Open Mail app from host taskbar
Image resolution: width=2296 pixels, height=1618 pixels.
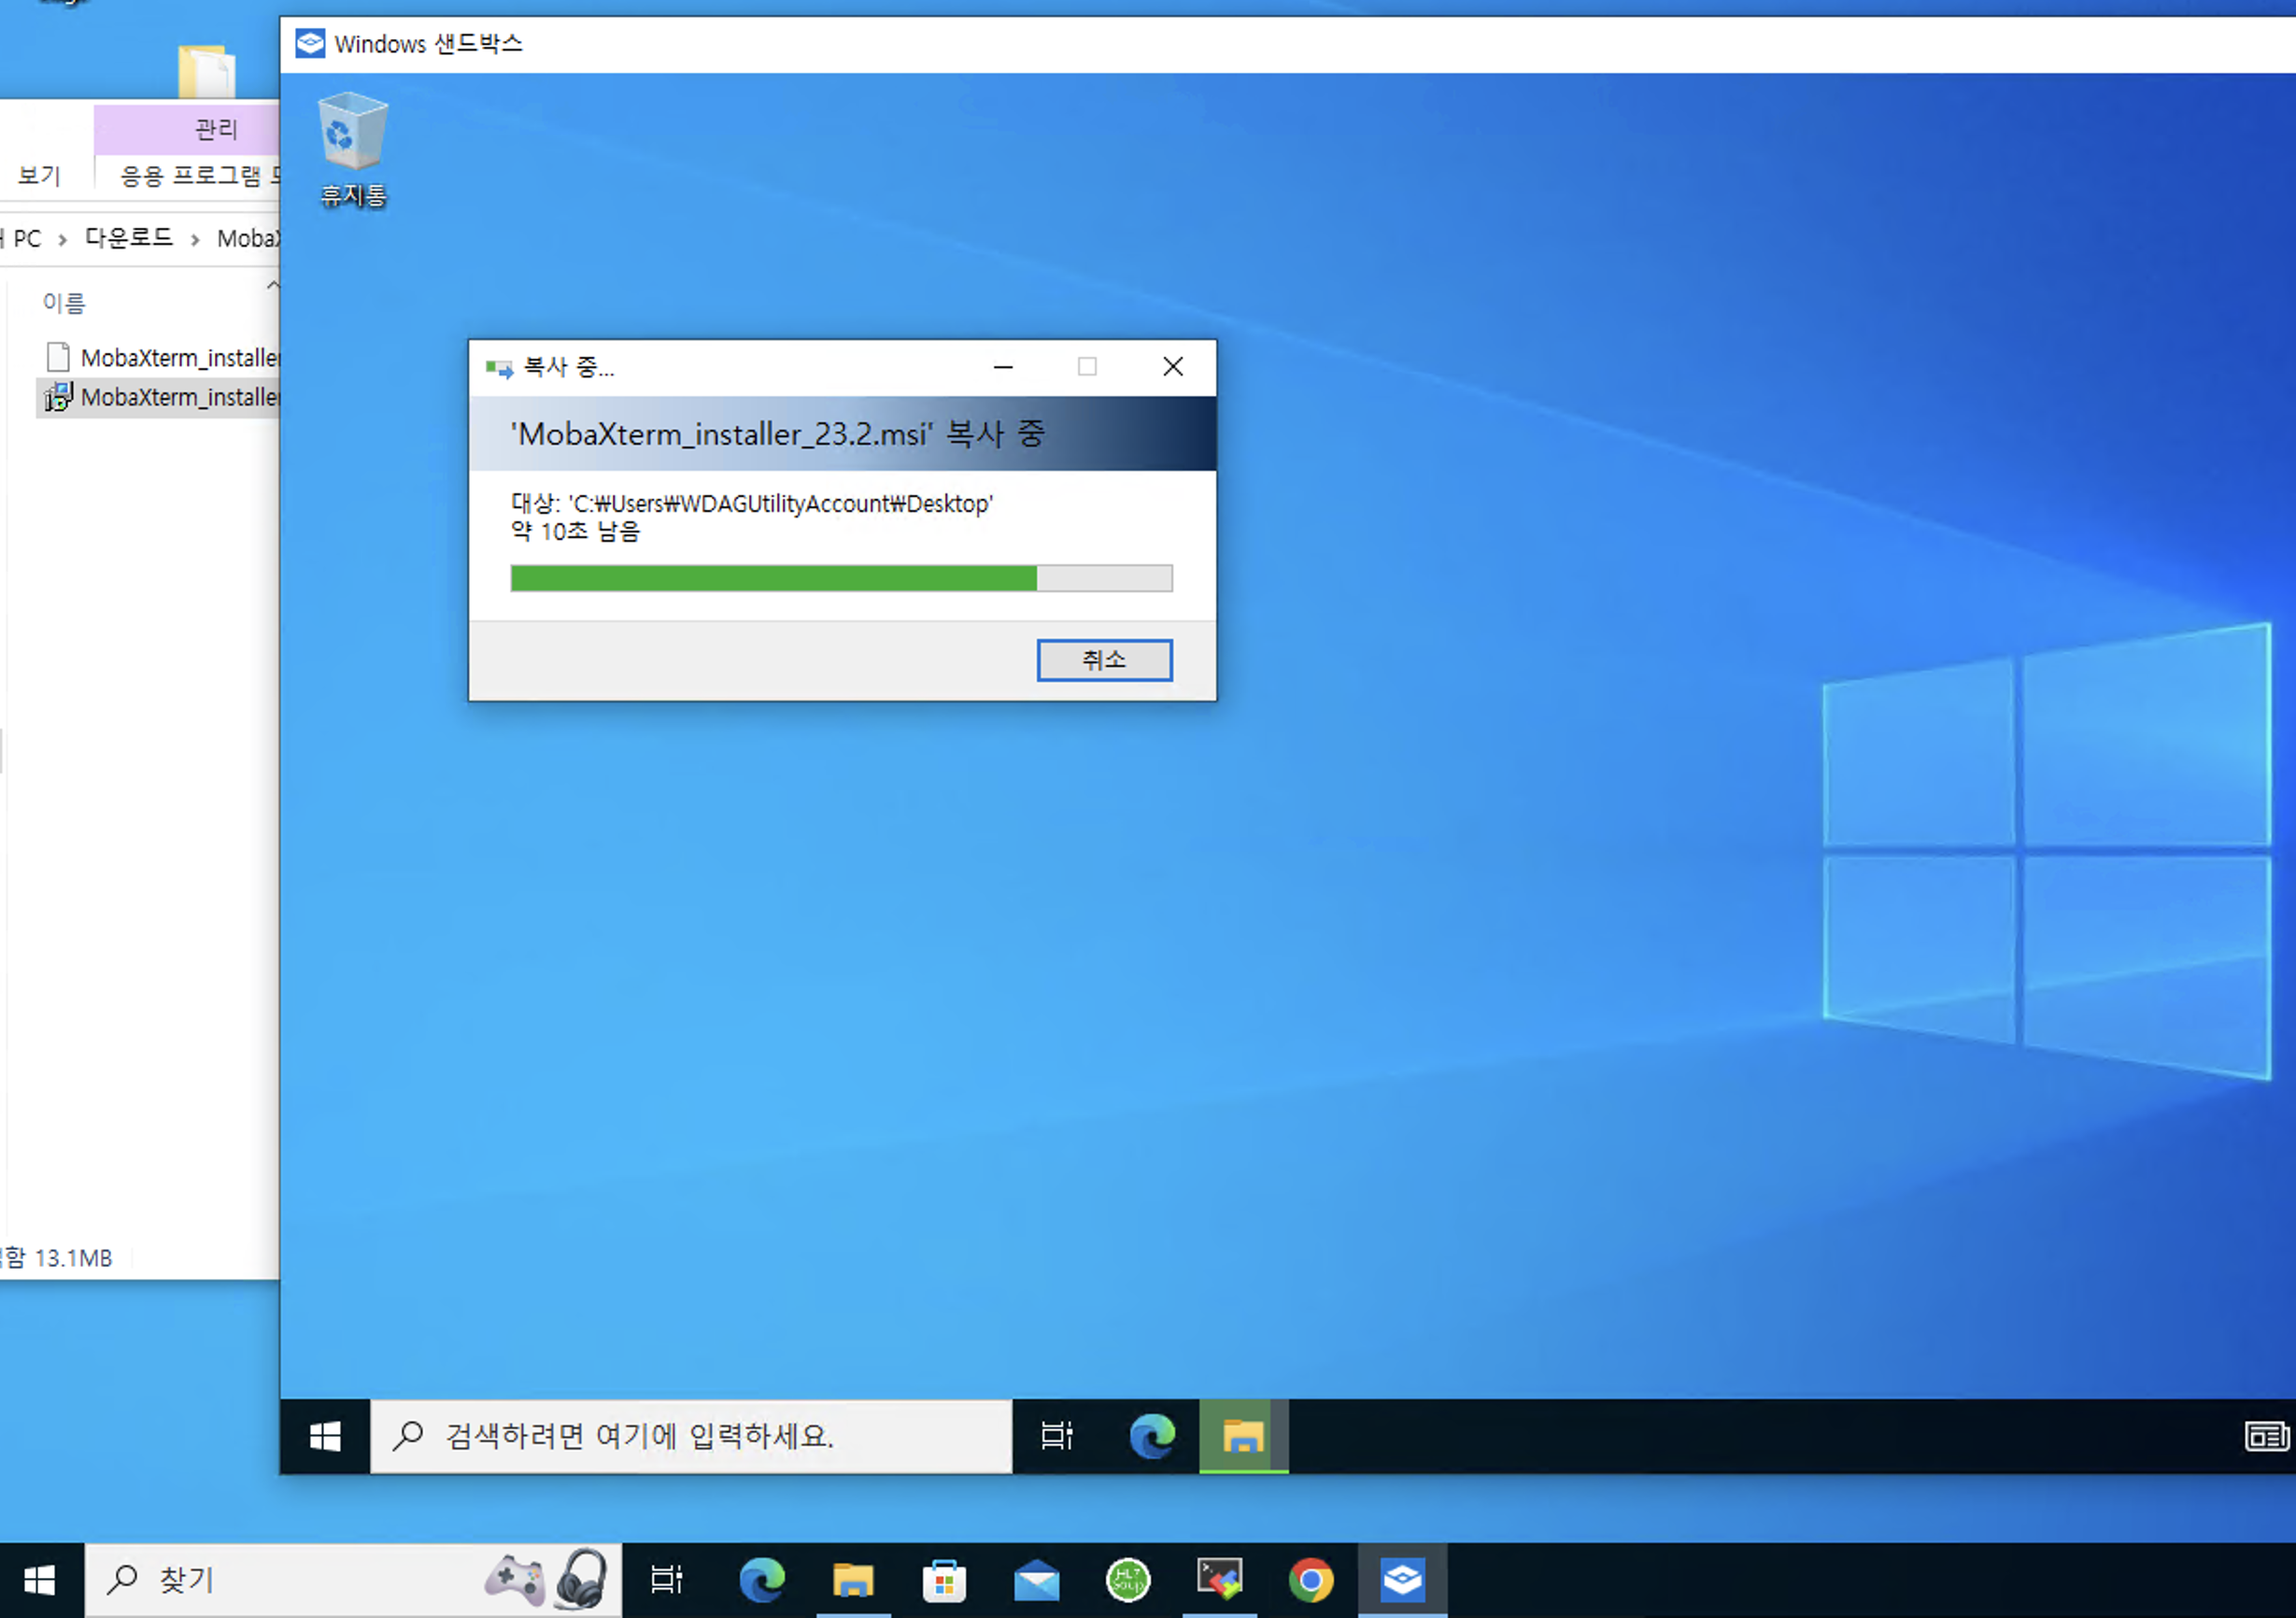tap(1036, 1581)
